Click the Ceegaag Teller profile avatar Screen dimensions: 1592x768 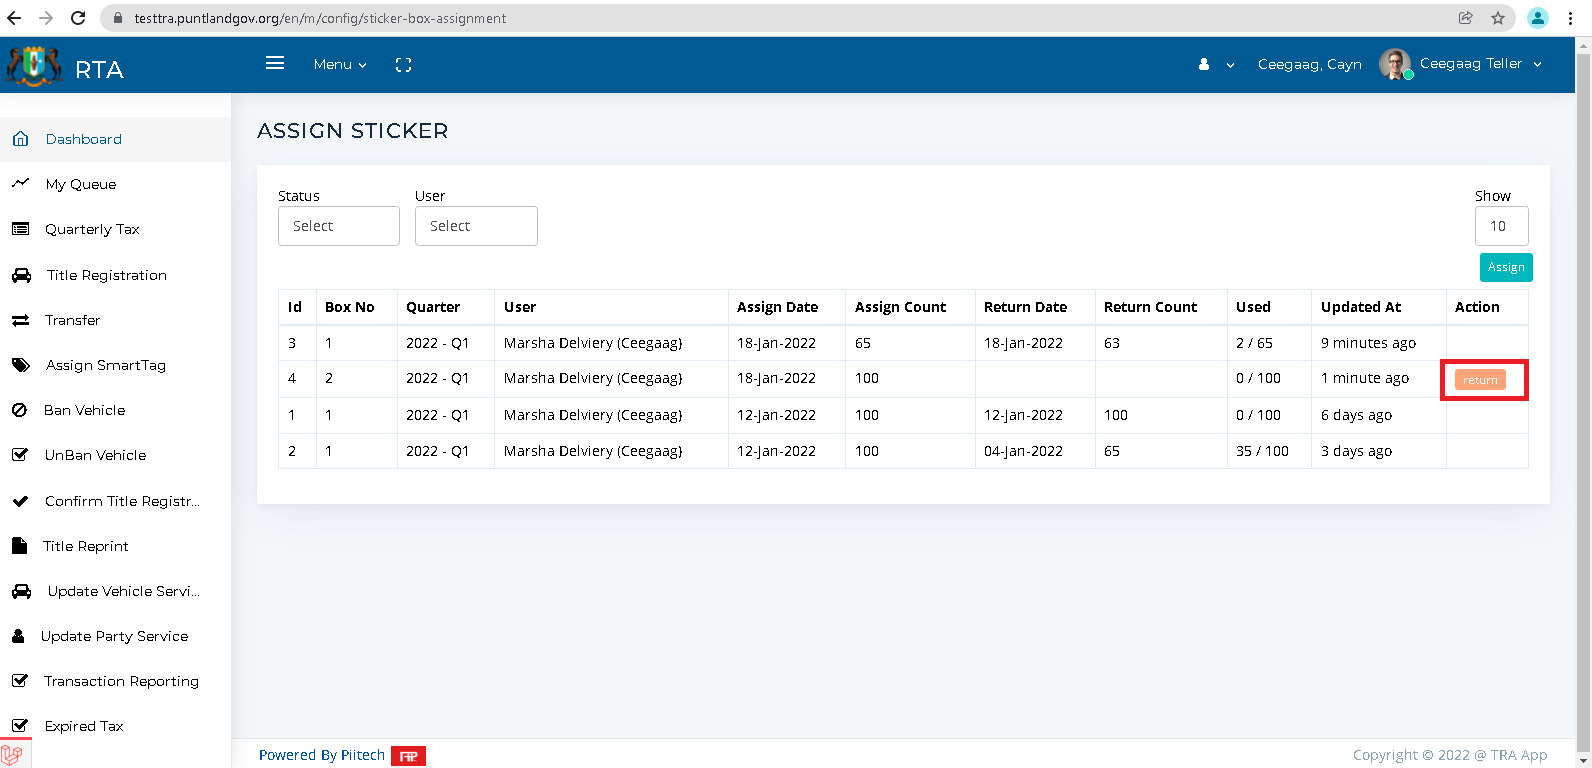1395,64
